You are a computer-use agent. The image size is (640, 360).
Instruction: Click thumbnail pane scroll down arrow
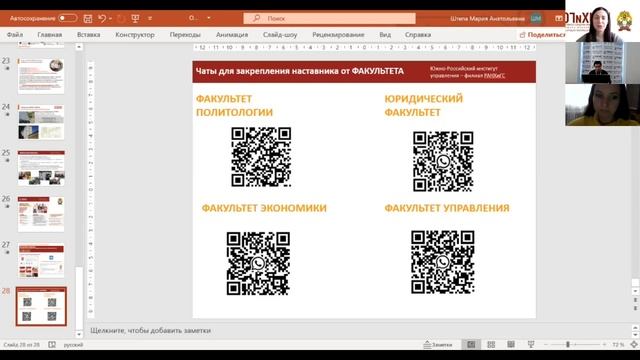click(79, 335)
